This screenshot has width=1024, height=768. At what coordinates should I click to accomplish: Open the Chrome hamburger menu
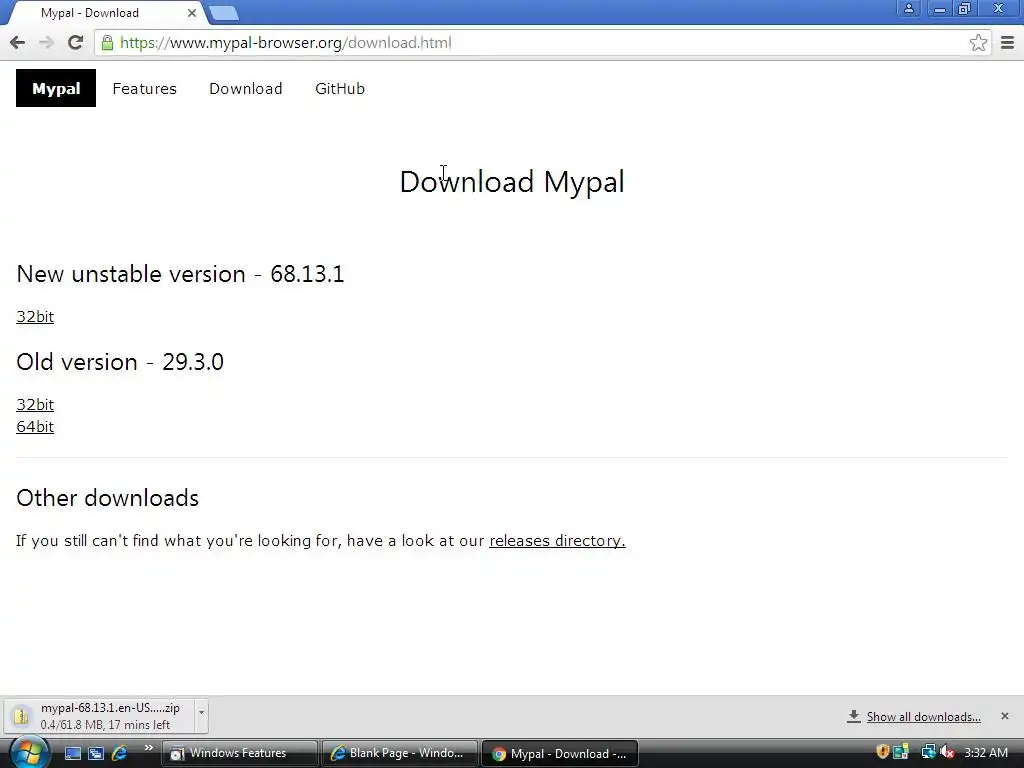(x=1007, y=43)
